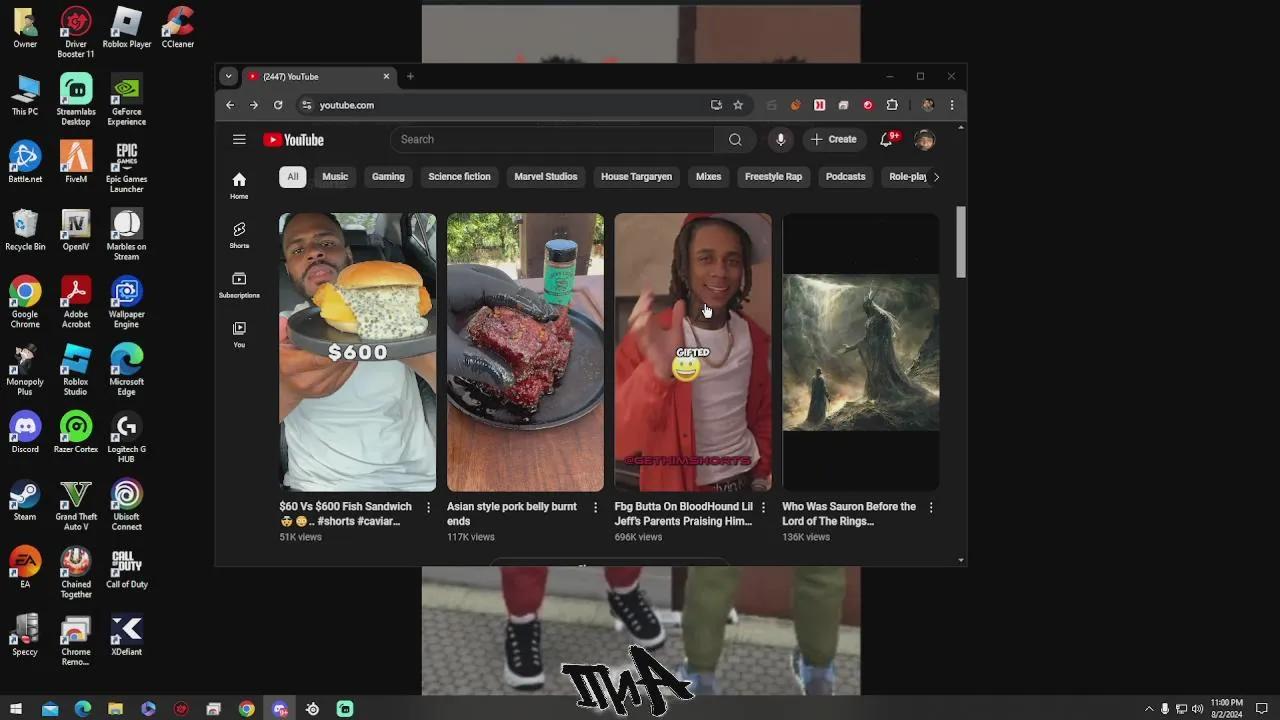Viewport: 1280px width, 720px height.
Task: Reload the YouTube page
Action: (x=278, y=105)
